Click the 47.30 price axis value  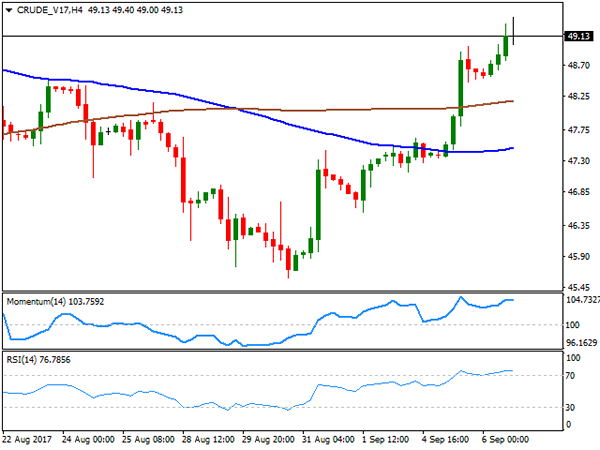(x=579, y=161)
